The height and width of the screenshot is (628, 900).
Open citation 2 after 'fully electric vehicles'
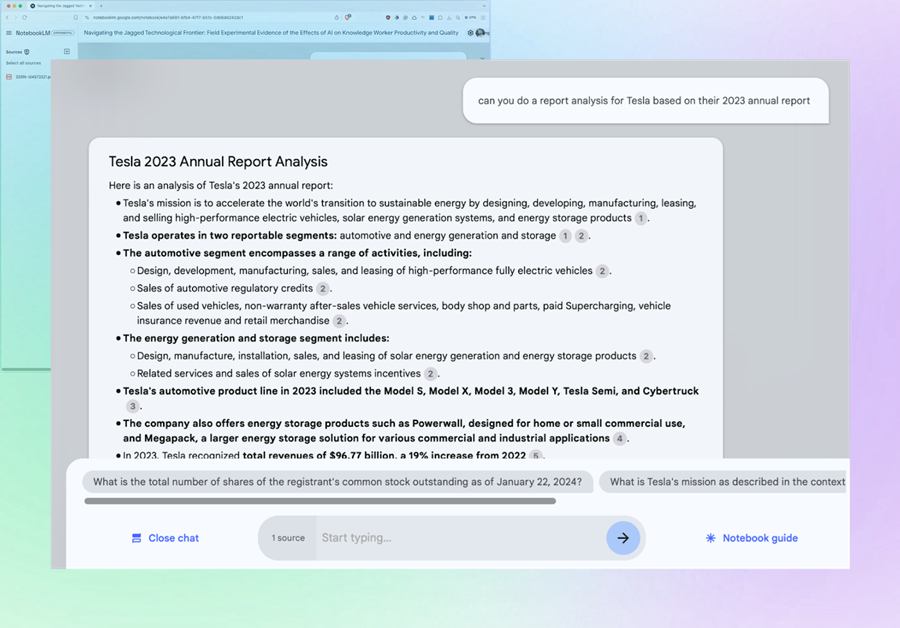click(602, 271)
